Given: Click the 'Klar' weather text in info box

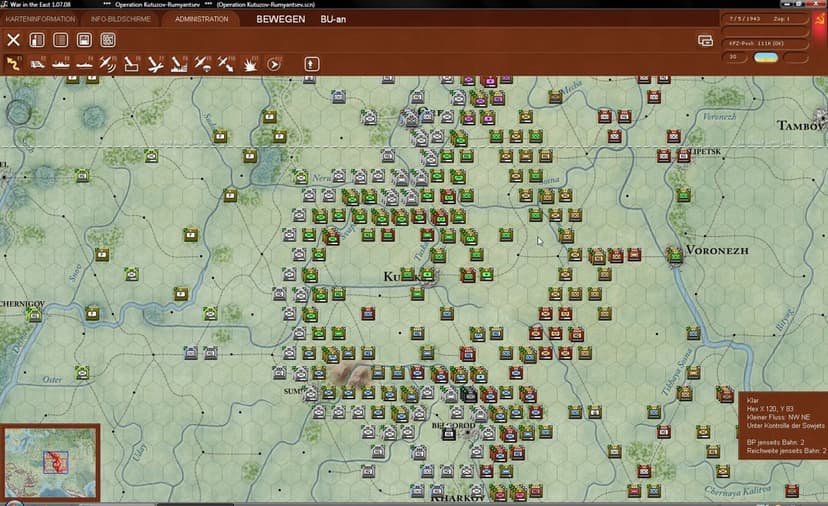Looking at the screenshot, I should click(752, 400).
